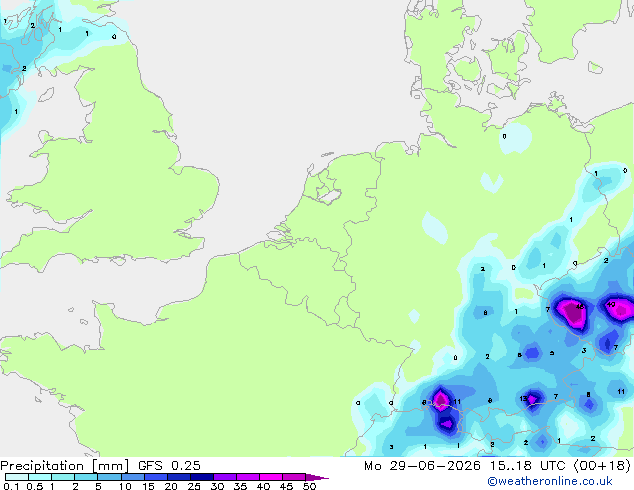Click the 2–5 mm legend swatch
The height and width of the screenshot is (490, 634).
point(86,477)
